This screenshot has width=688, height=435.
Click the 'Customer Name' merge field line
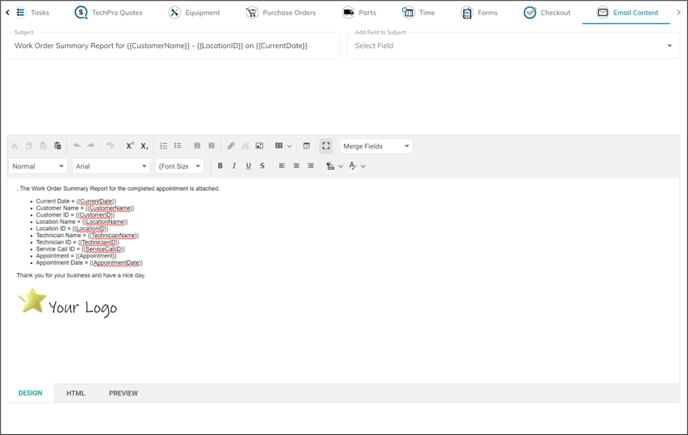tap(85, 208)
